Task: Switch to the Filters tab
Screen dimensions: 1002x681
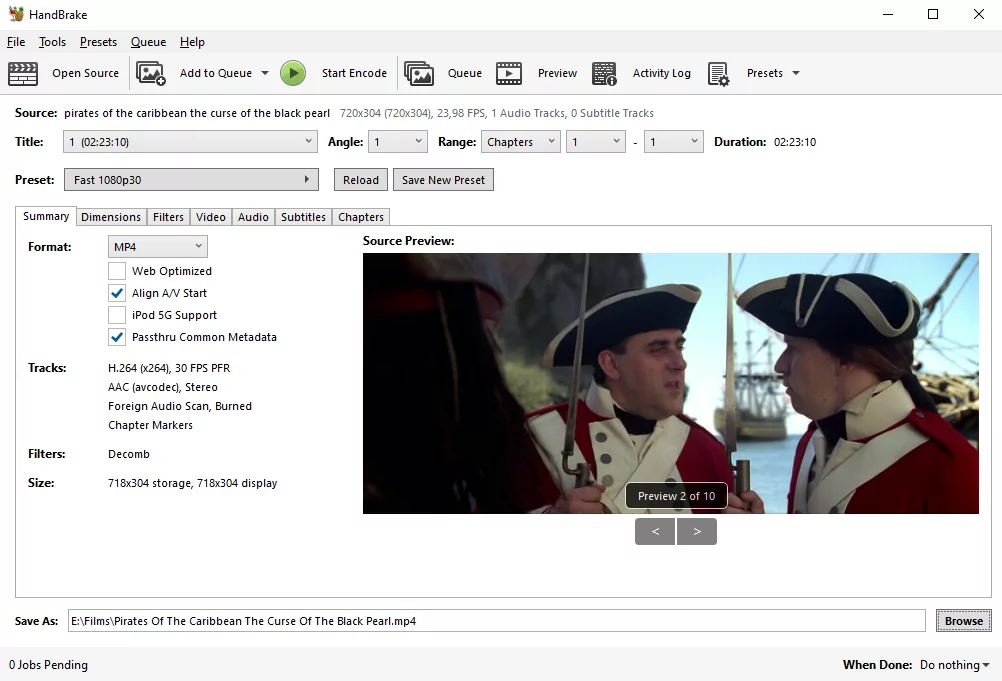Action: click(x=168, y=217)
